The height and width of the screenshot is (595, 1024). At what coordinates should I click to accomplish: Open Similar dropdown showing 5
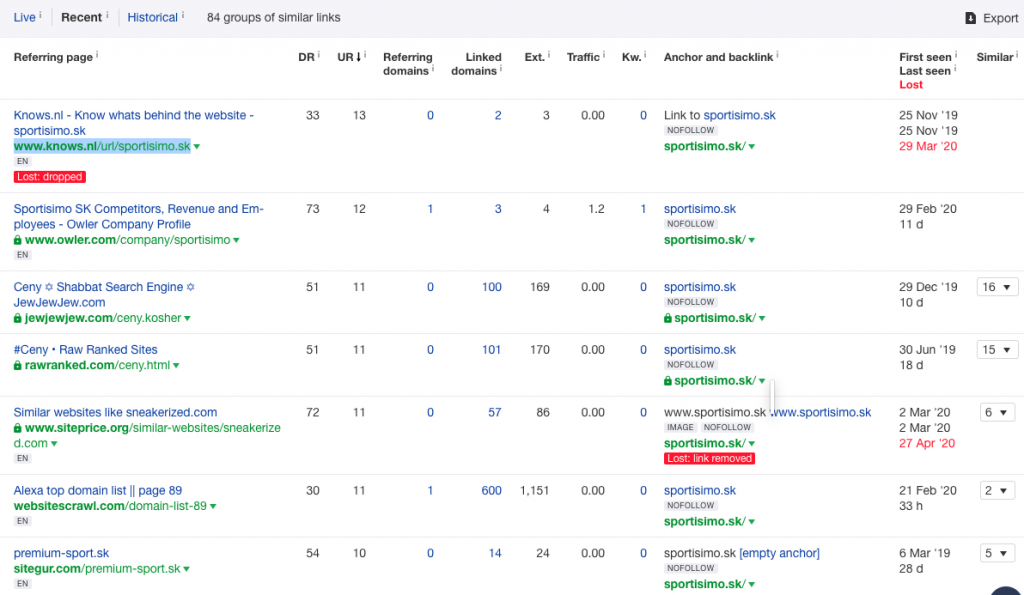click(997, 554)
